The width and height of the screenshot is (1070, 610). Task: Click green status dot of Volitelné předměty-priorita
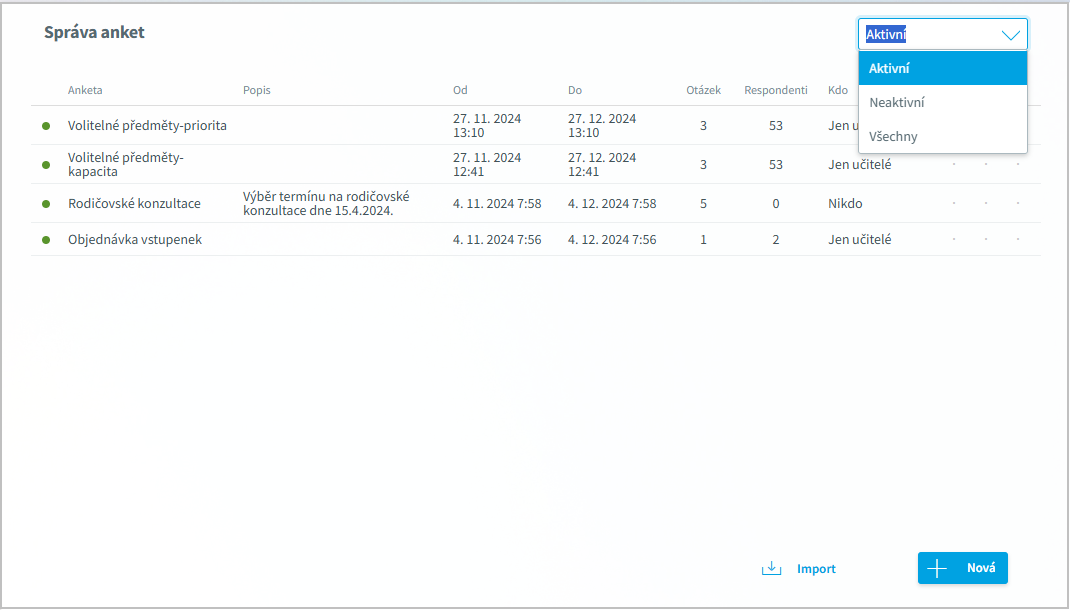[46, 126]
